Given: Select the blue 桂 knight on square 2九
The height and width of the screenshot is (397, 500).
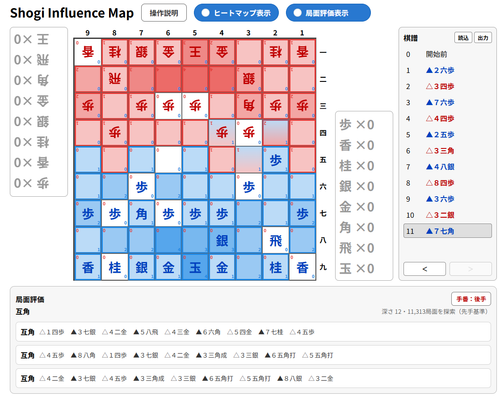Looking at the screenshot, I should click(275, 267).
